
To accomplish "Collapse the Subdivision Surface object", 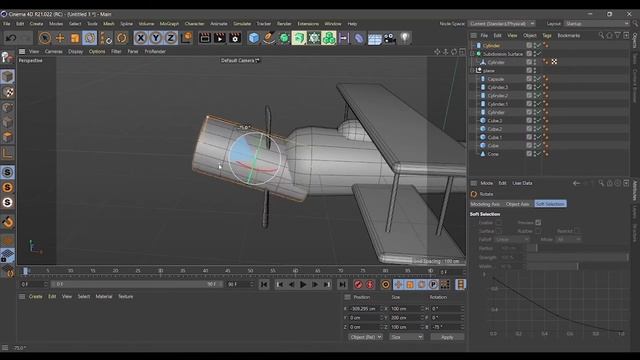I will (473, 54).
